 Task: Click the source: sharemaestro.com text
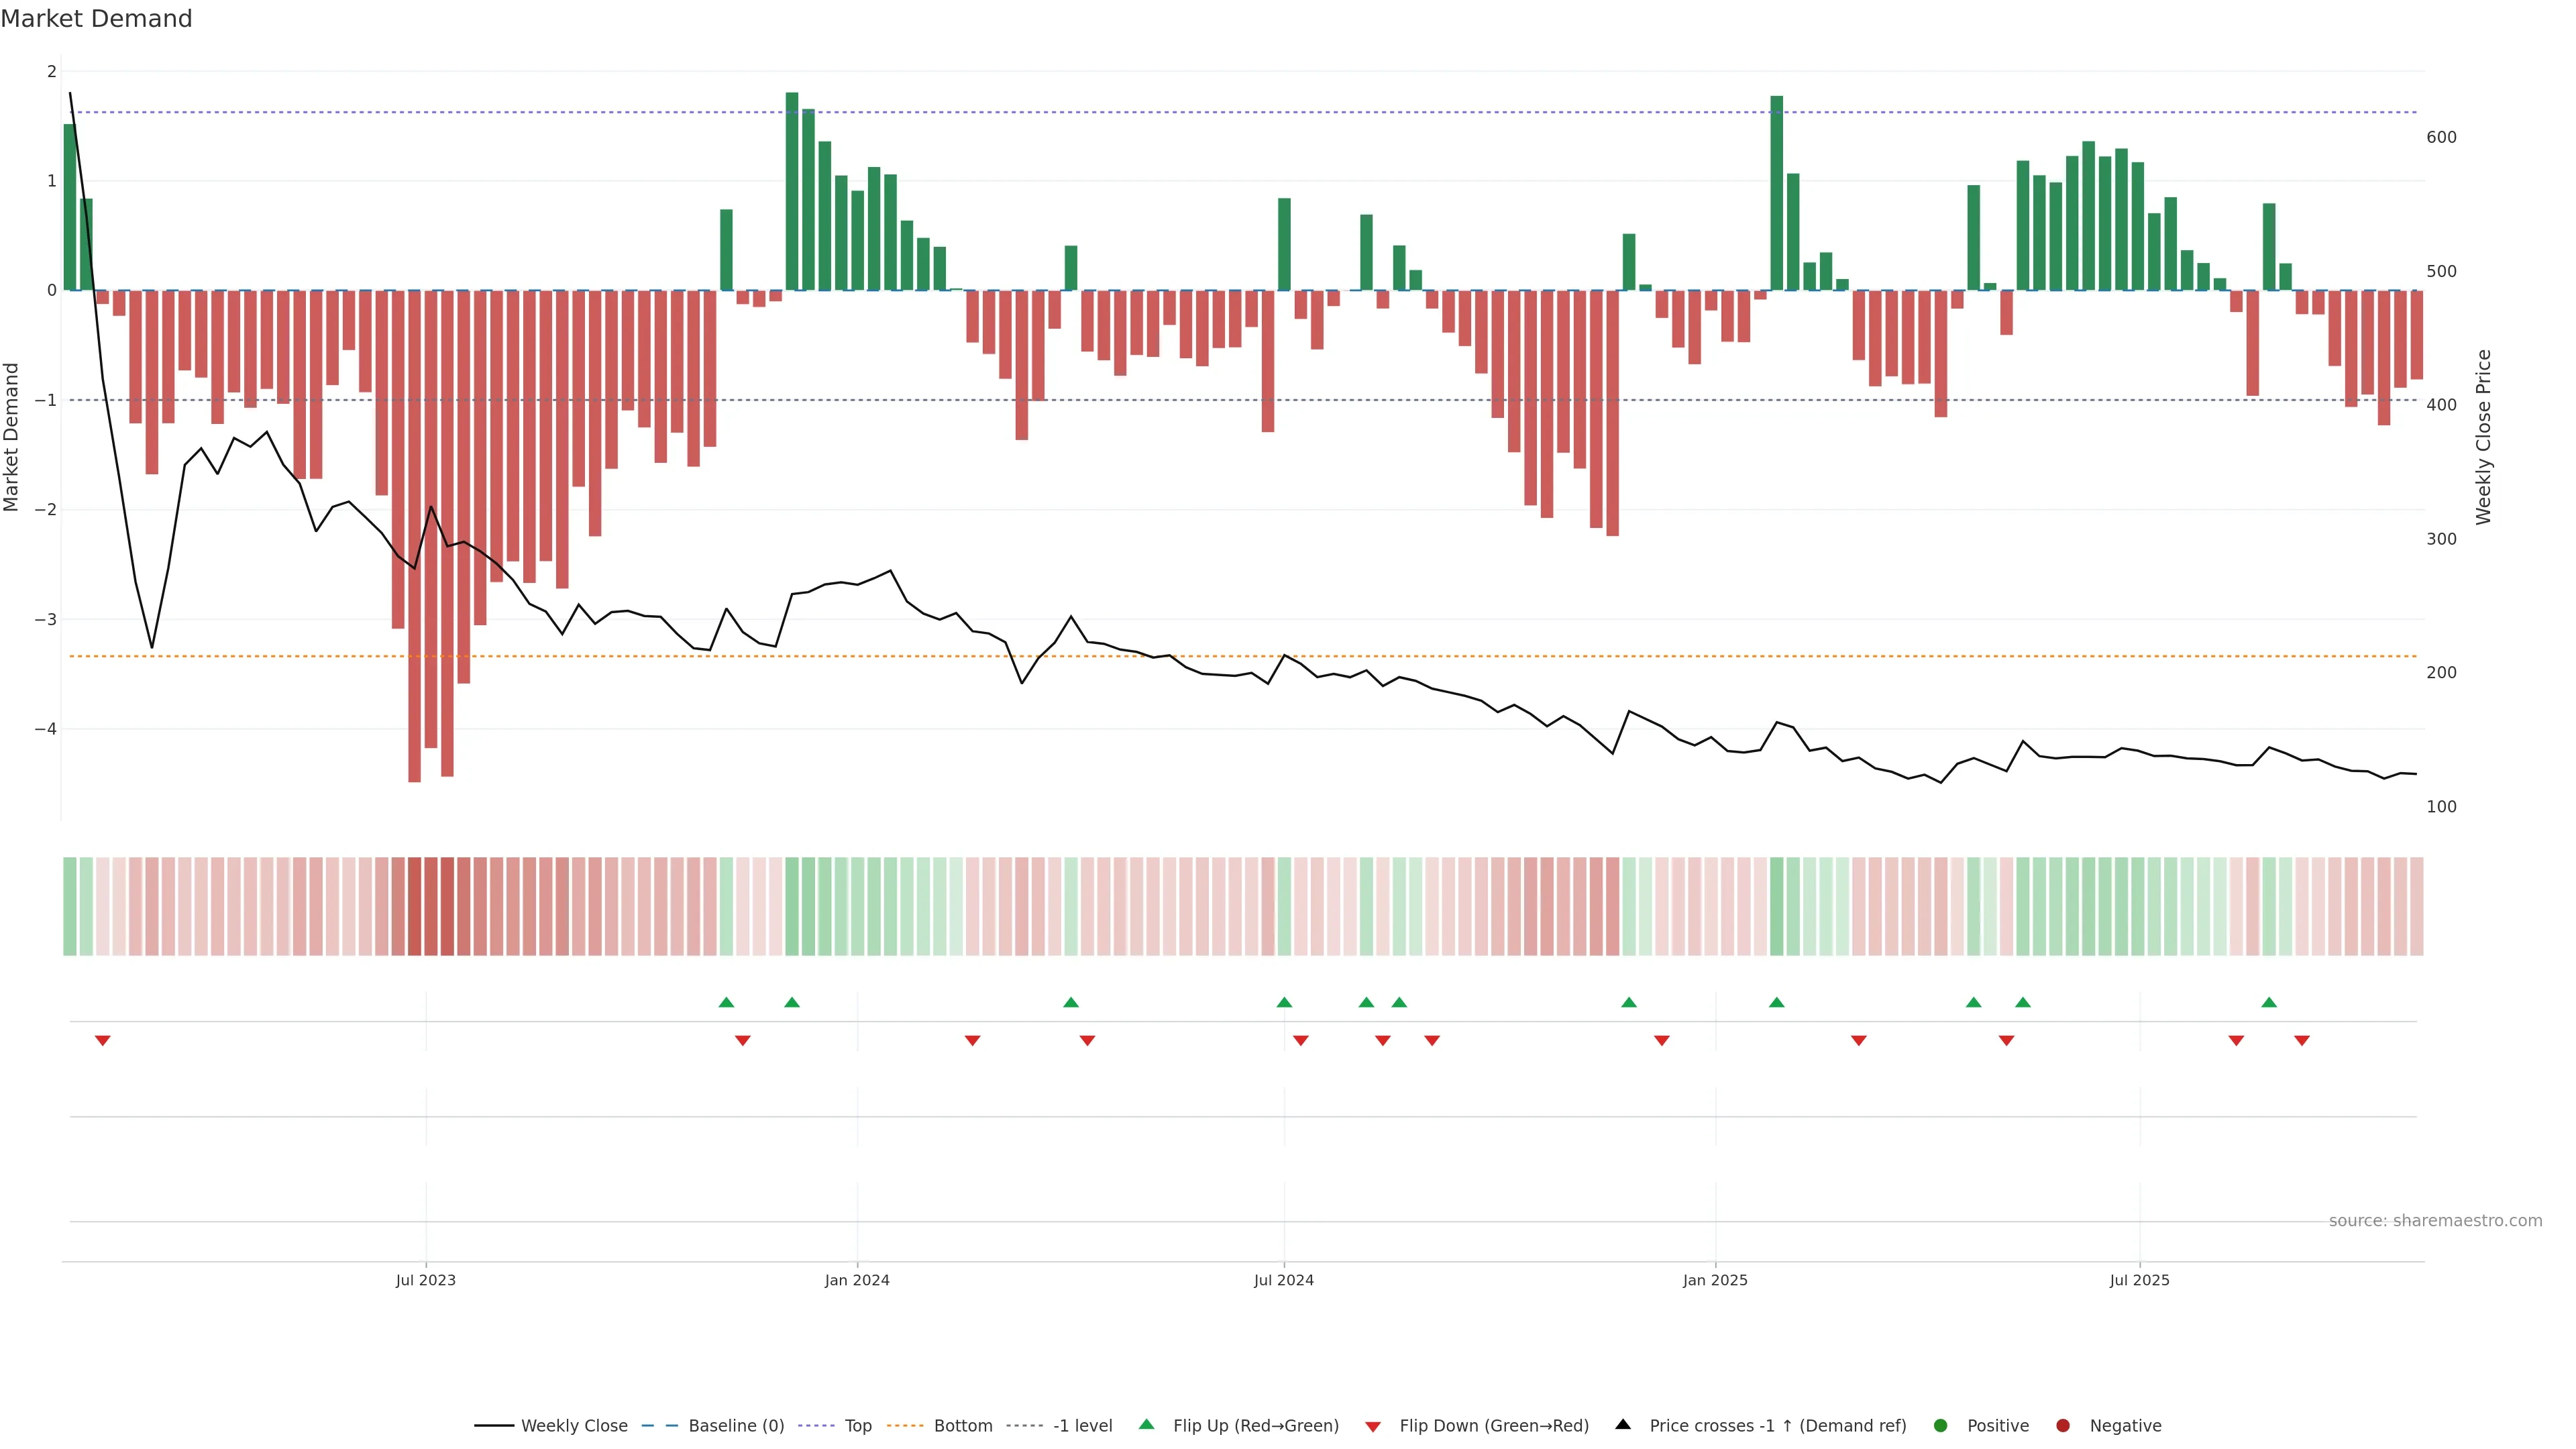[2435, 1220]
